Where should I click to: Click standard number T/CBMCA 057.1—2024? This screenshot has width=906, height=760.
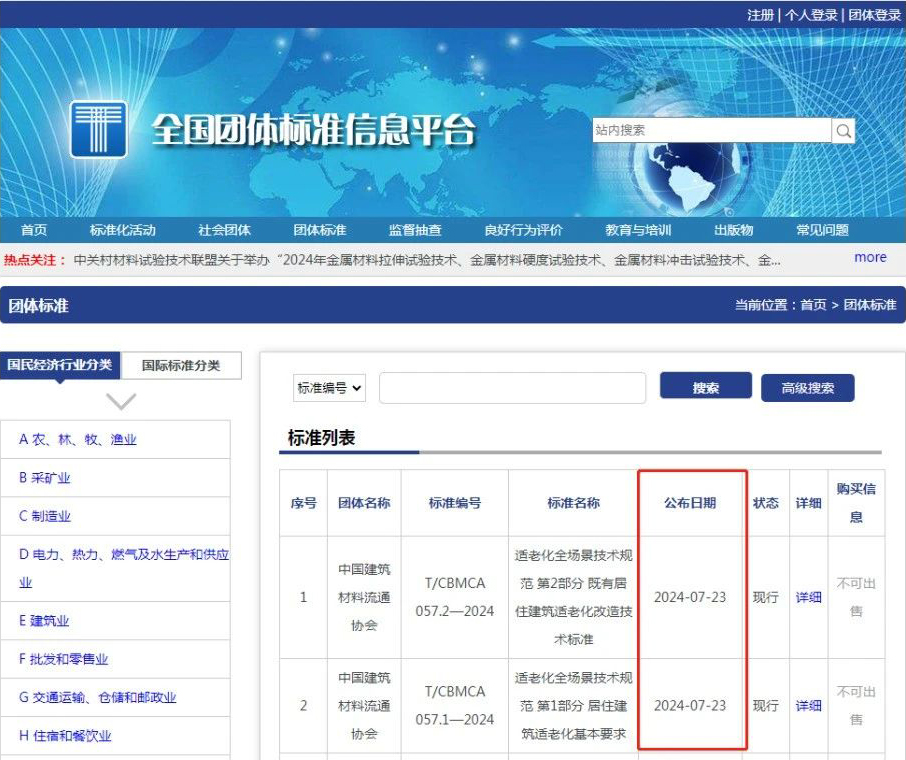pyautogui.click(x=455, y=706)
